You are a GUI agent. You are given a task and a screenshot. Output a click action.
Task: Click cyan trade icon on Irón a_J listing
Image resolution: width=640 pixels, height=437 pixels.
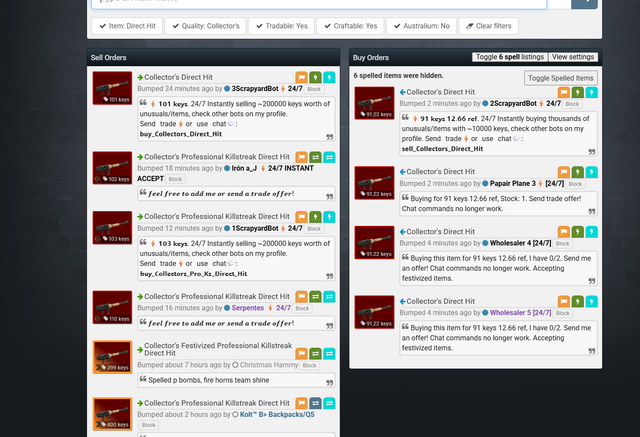(x=329, y=157)
